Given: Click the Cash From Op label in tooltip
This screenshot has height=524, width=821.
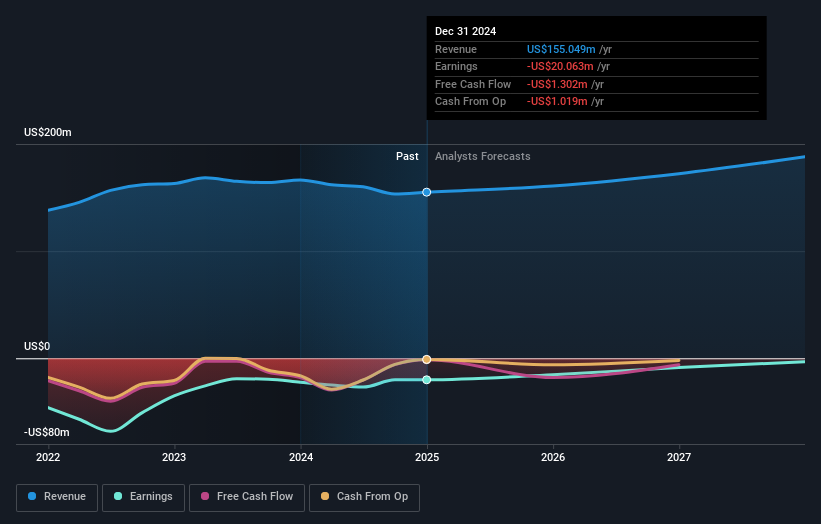Looking at the screenshot, I should click(x=470, y=102).
